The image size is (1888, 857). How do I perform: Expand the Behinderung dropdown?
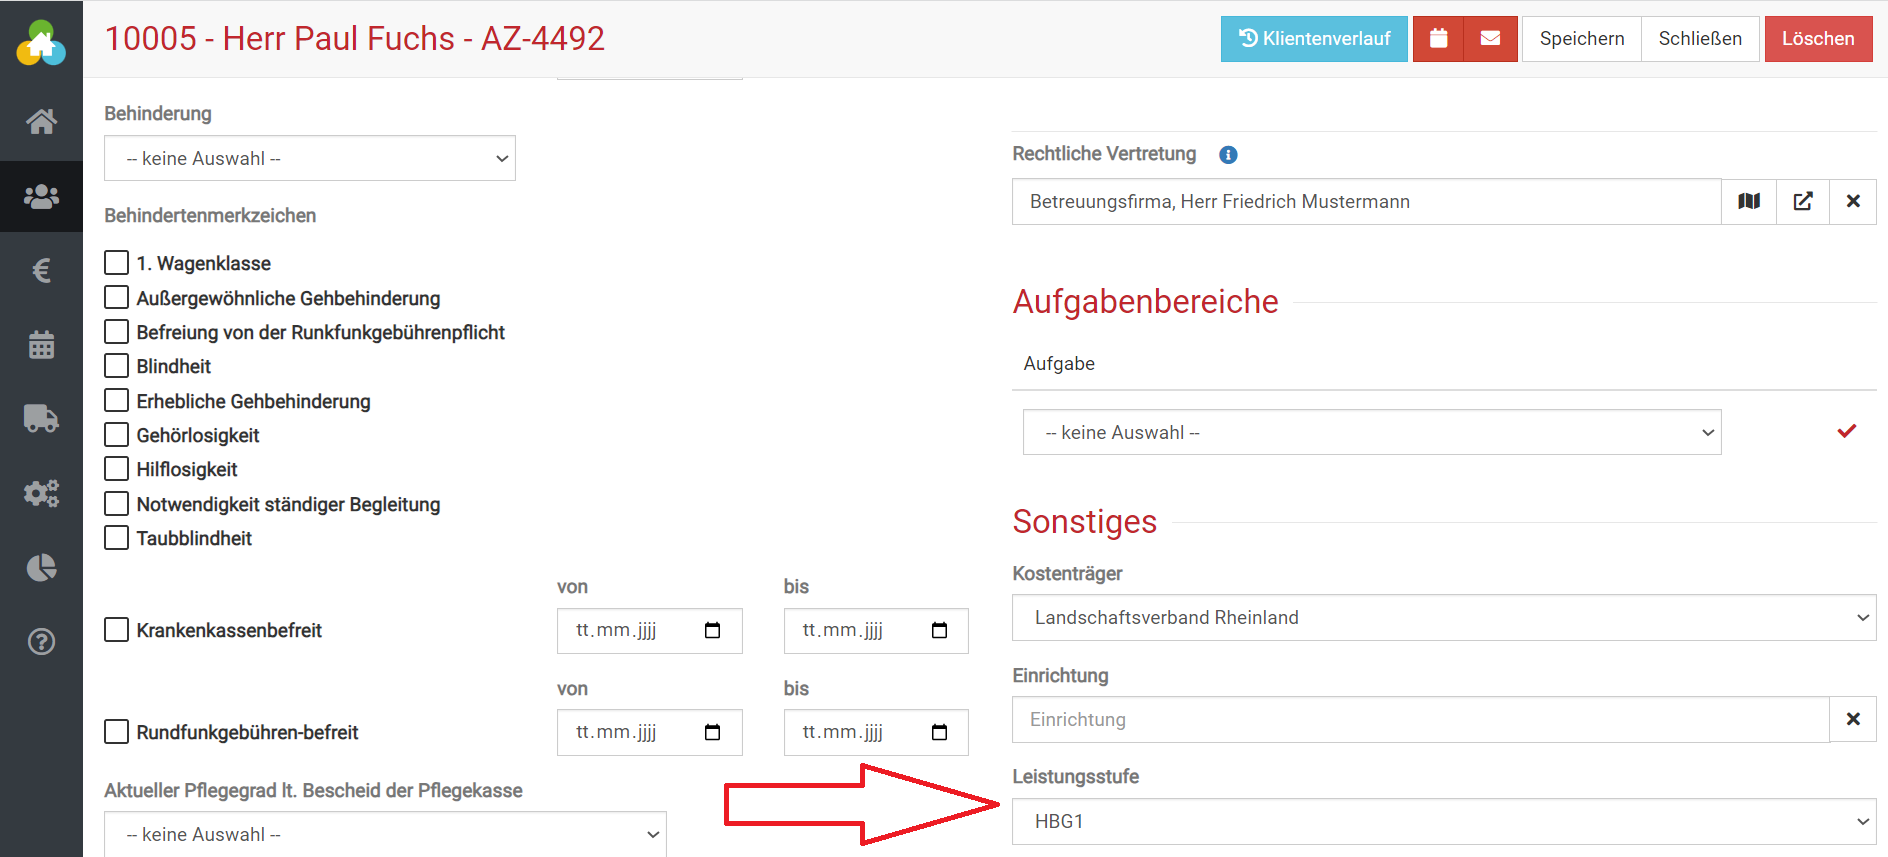coord(310,159)
